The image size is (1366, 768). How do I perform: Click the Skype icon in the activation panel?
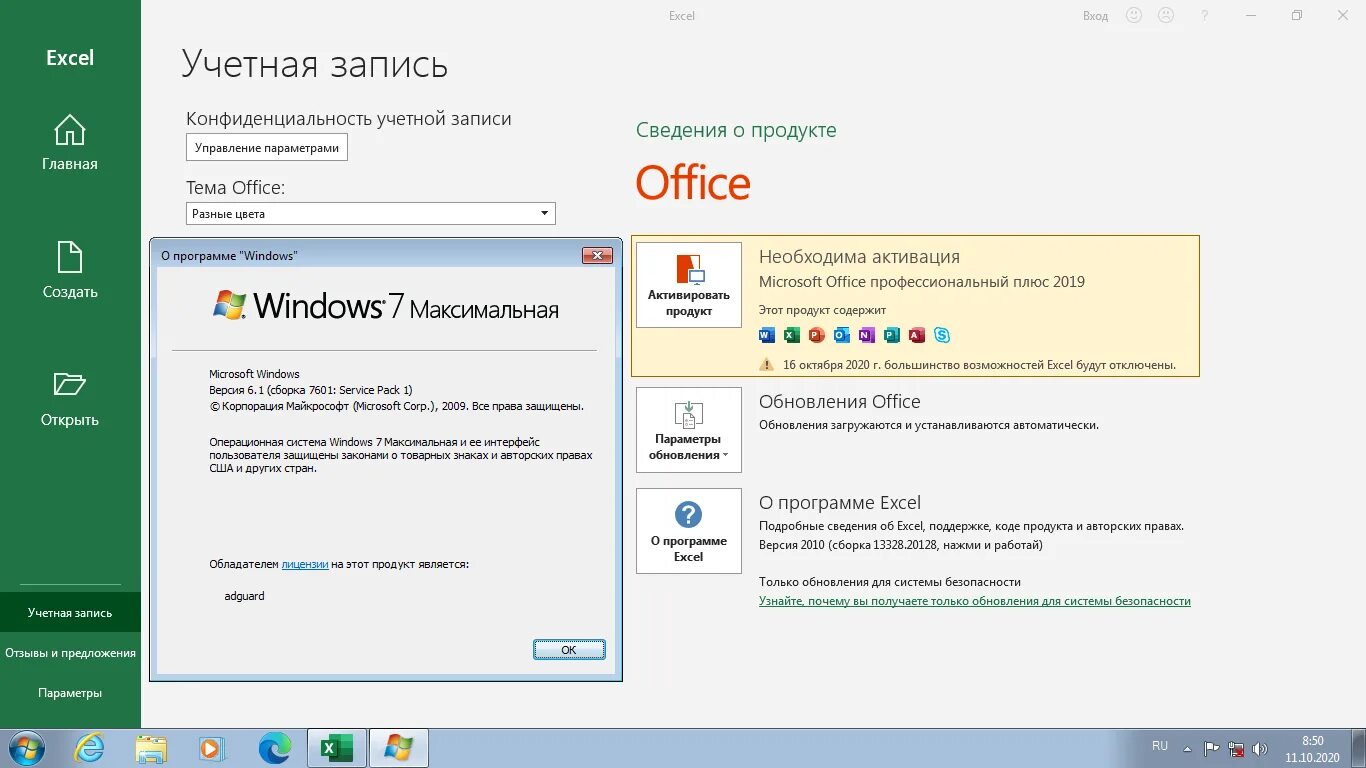point(941,335)
